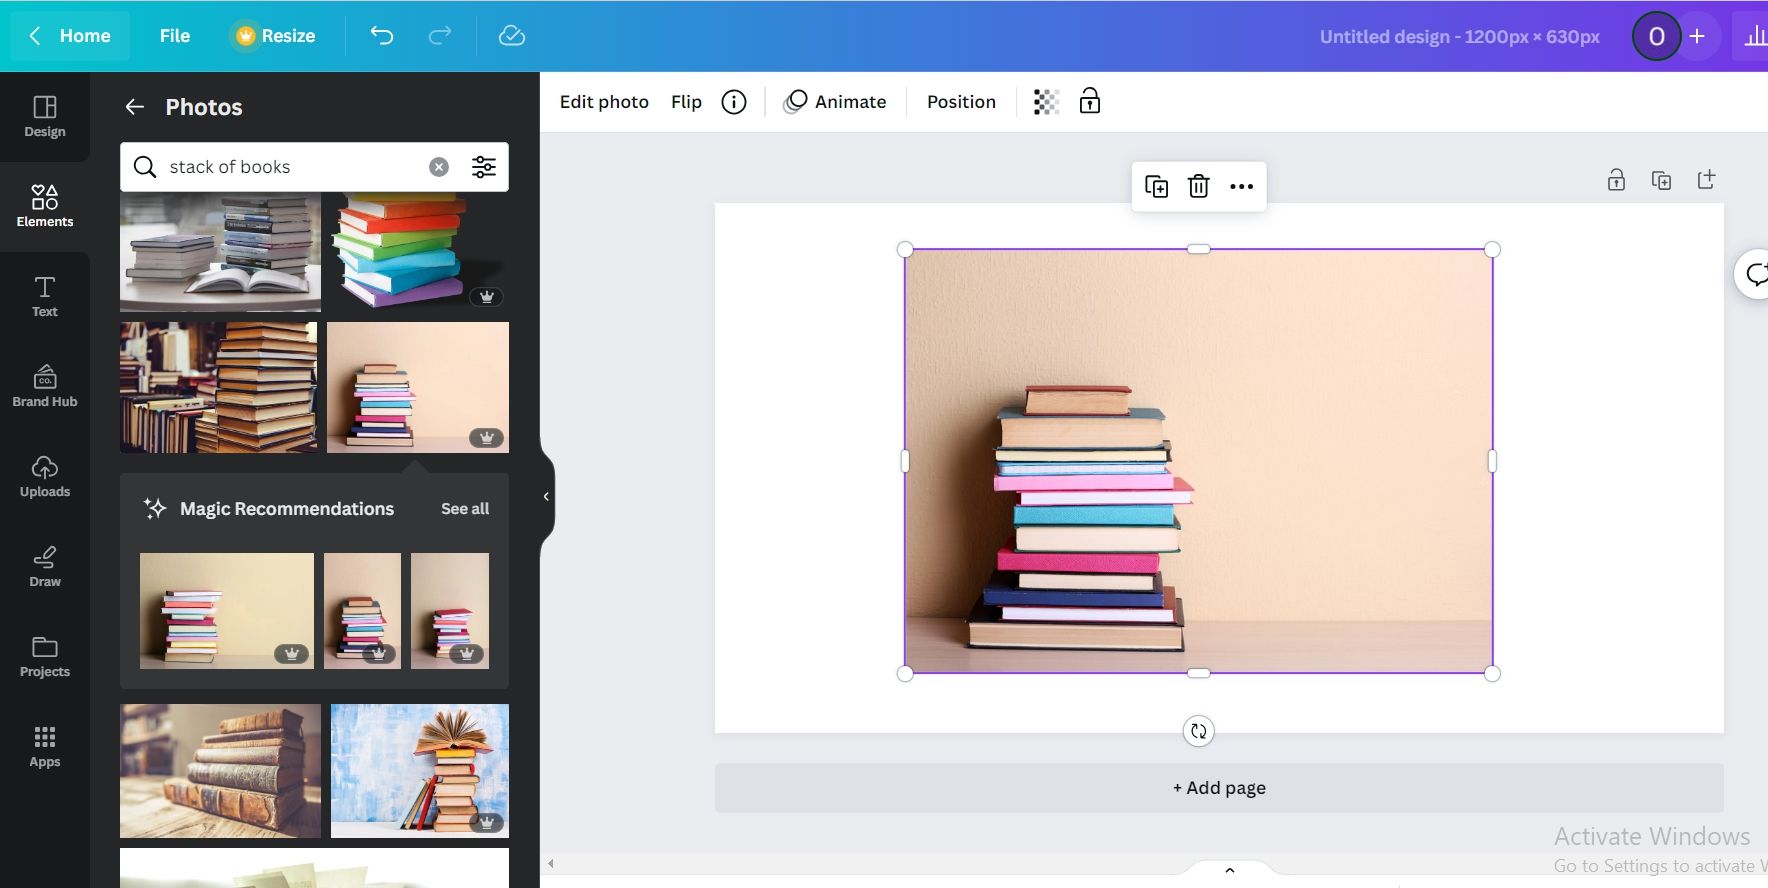Toggle the lock icon in the edit toolbar
This screenshot has width=1768, height=888.
point(1090,101)
